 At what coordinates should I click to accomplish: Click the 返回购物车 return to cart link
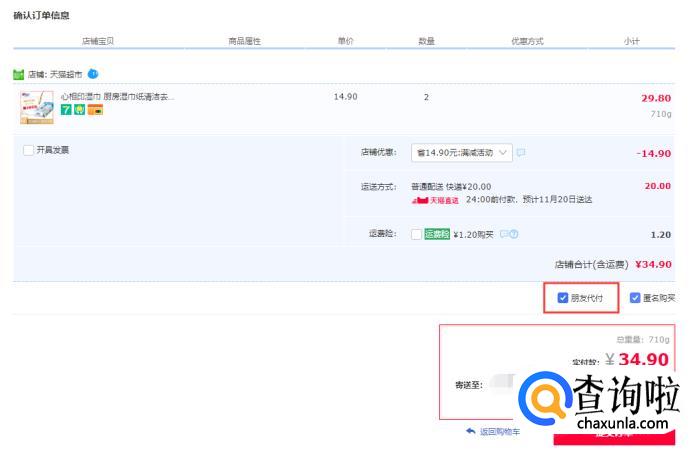point(500,432)
